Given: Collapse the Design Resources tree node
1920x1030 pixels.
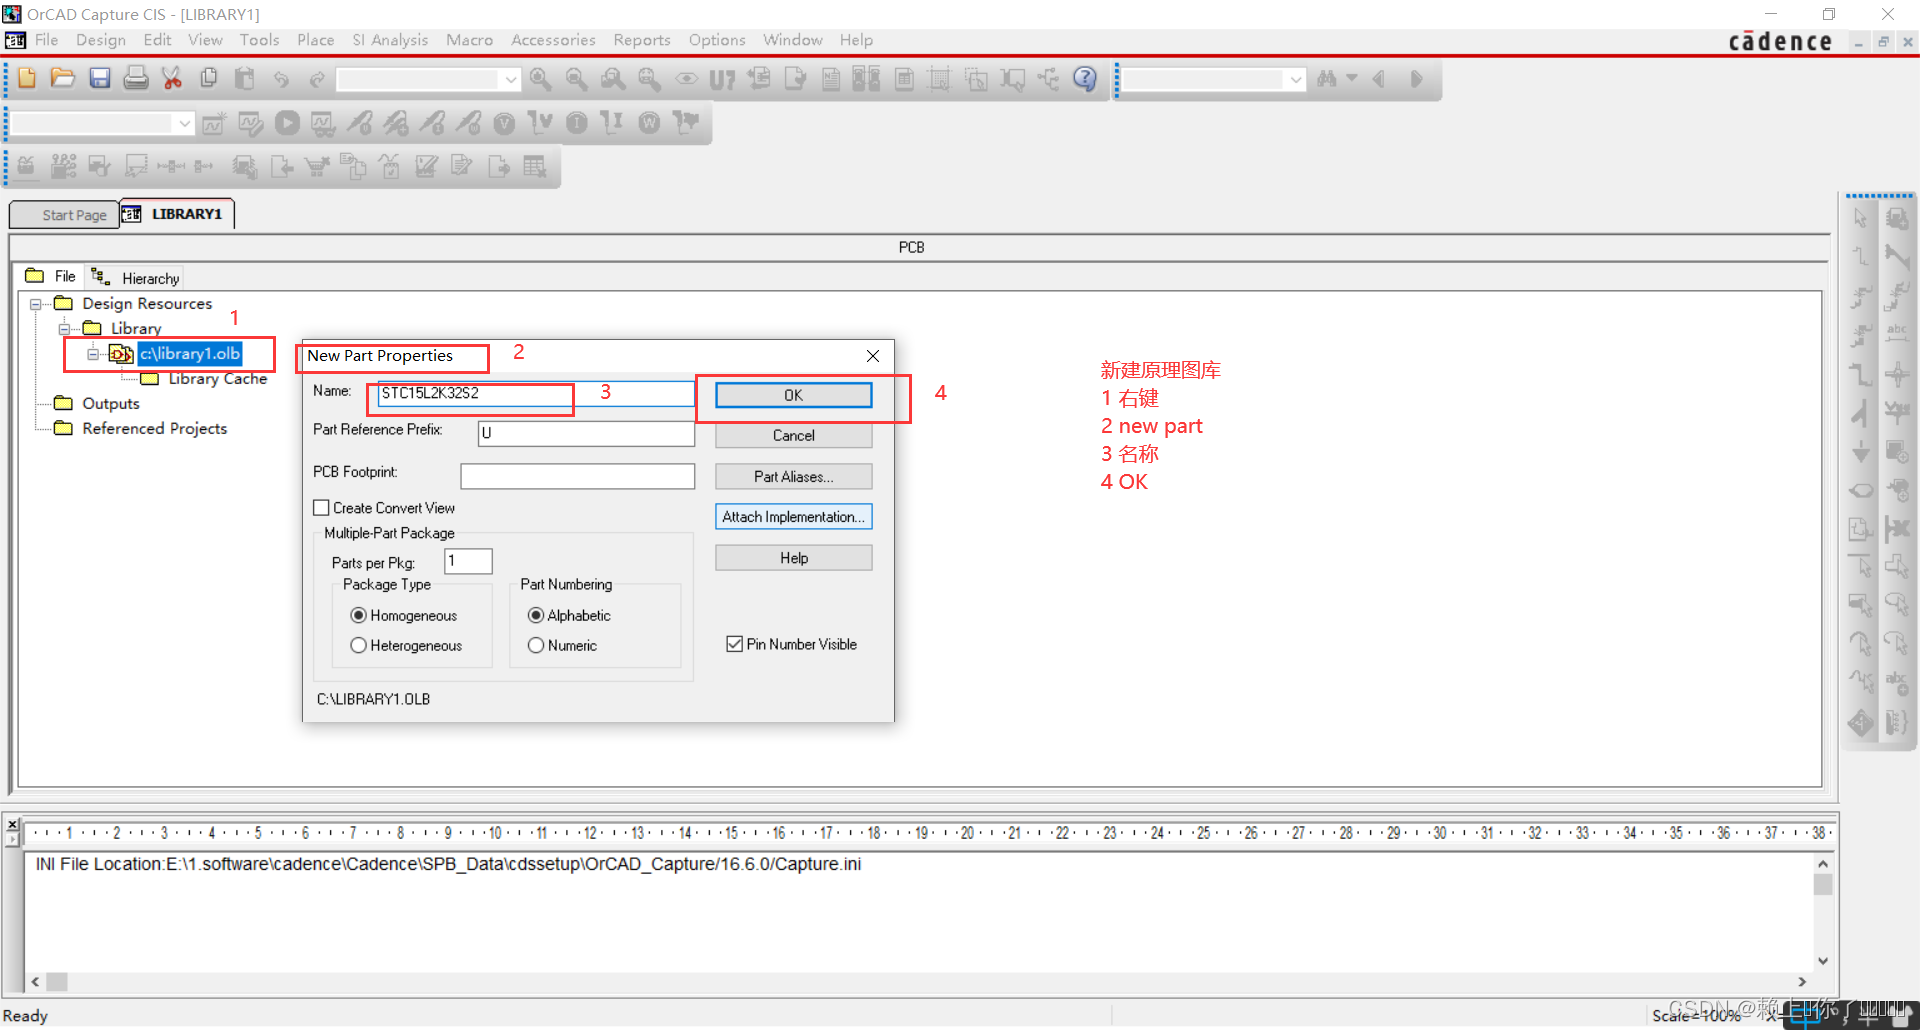Looking at the screenshot, I should coord(36,304).
